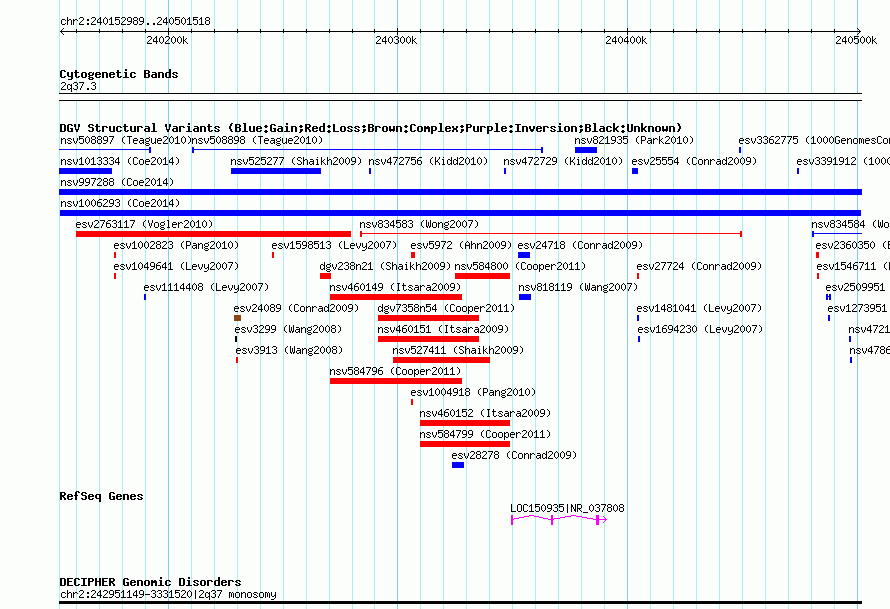Click the nsv508898 (Teague2010) variant label

point(257,140)
